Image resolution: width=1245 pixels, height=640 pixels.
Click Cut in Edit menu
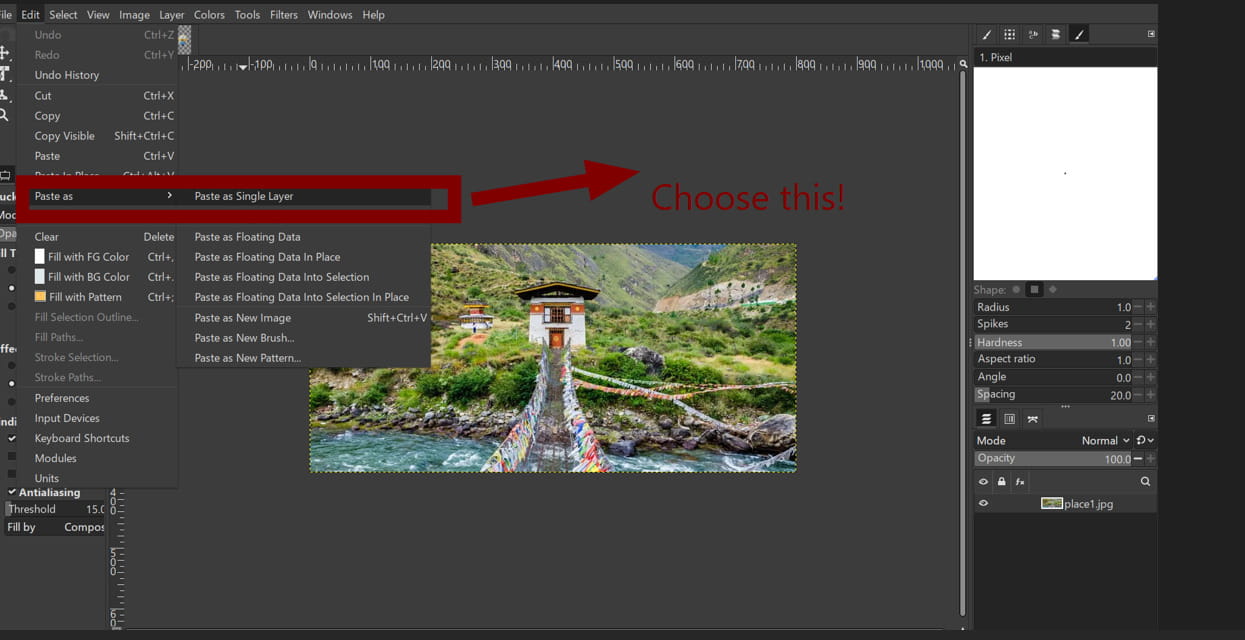97,96
